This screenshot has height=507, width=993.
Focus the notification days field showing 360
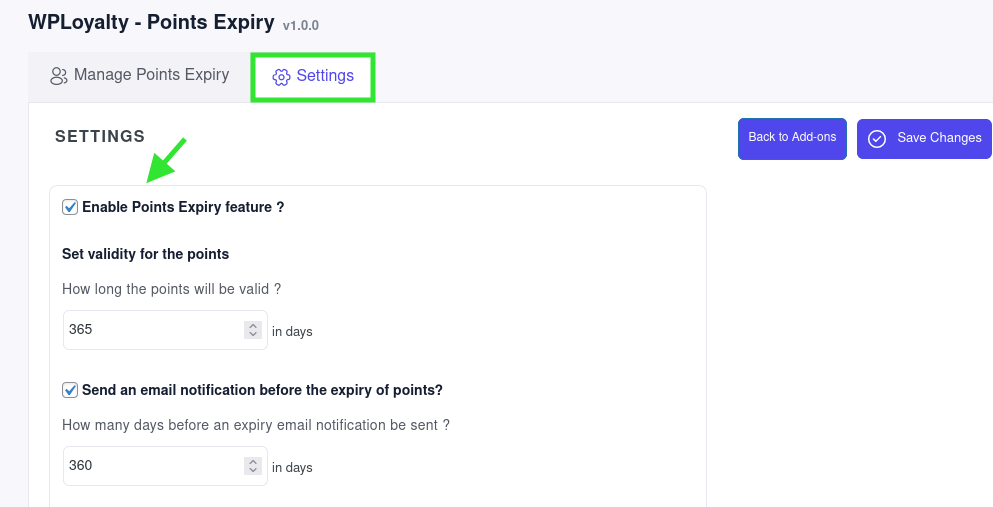[165, 466]
